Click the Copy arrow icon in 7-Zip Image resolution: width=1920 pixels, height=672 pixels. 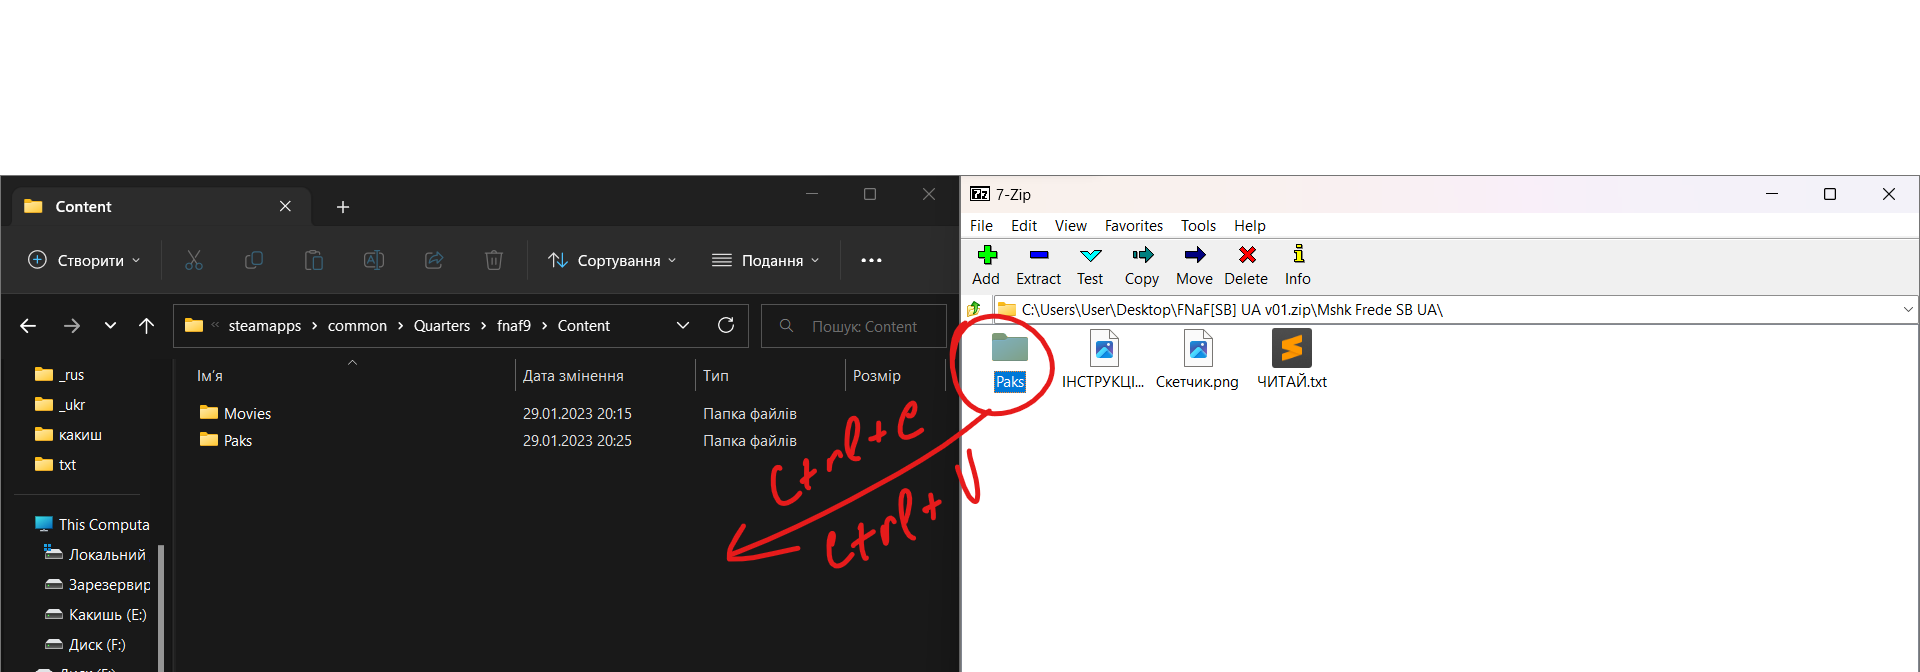click(1142, 256)
